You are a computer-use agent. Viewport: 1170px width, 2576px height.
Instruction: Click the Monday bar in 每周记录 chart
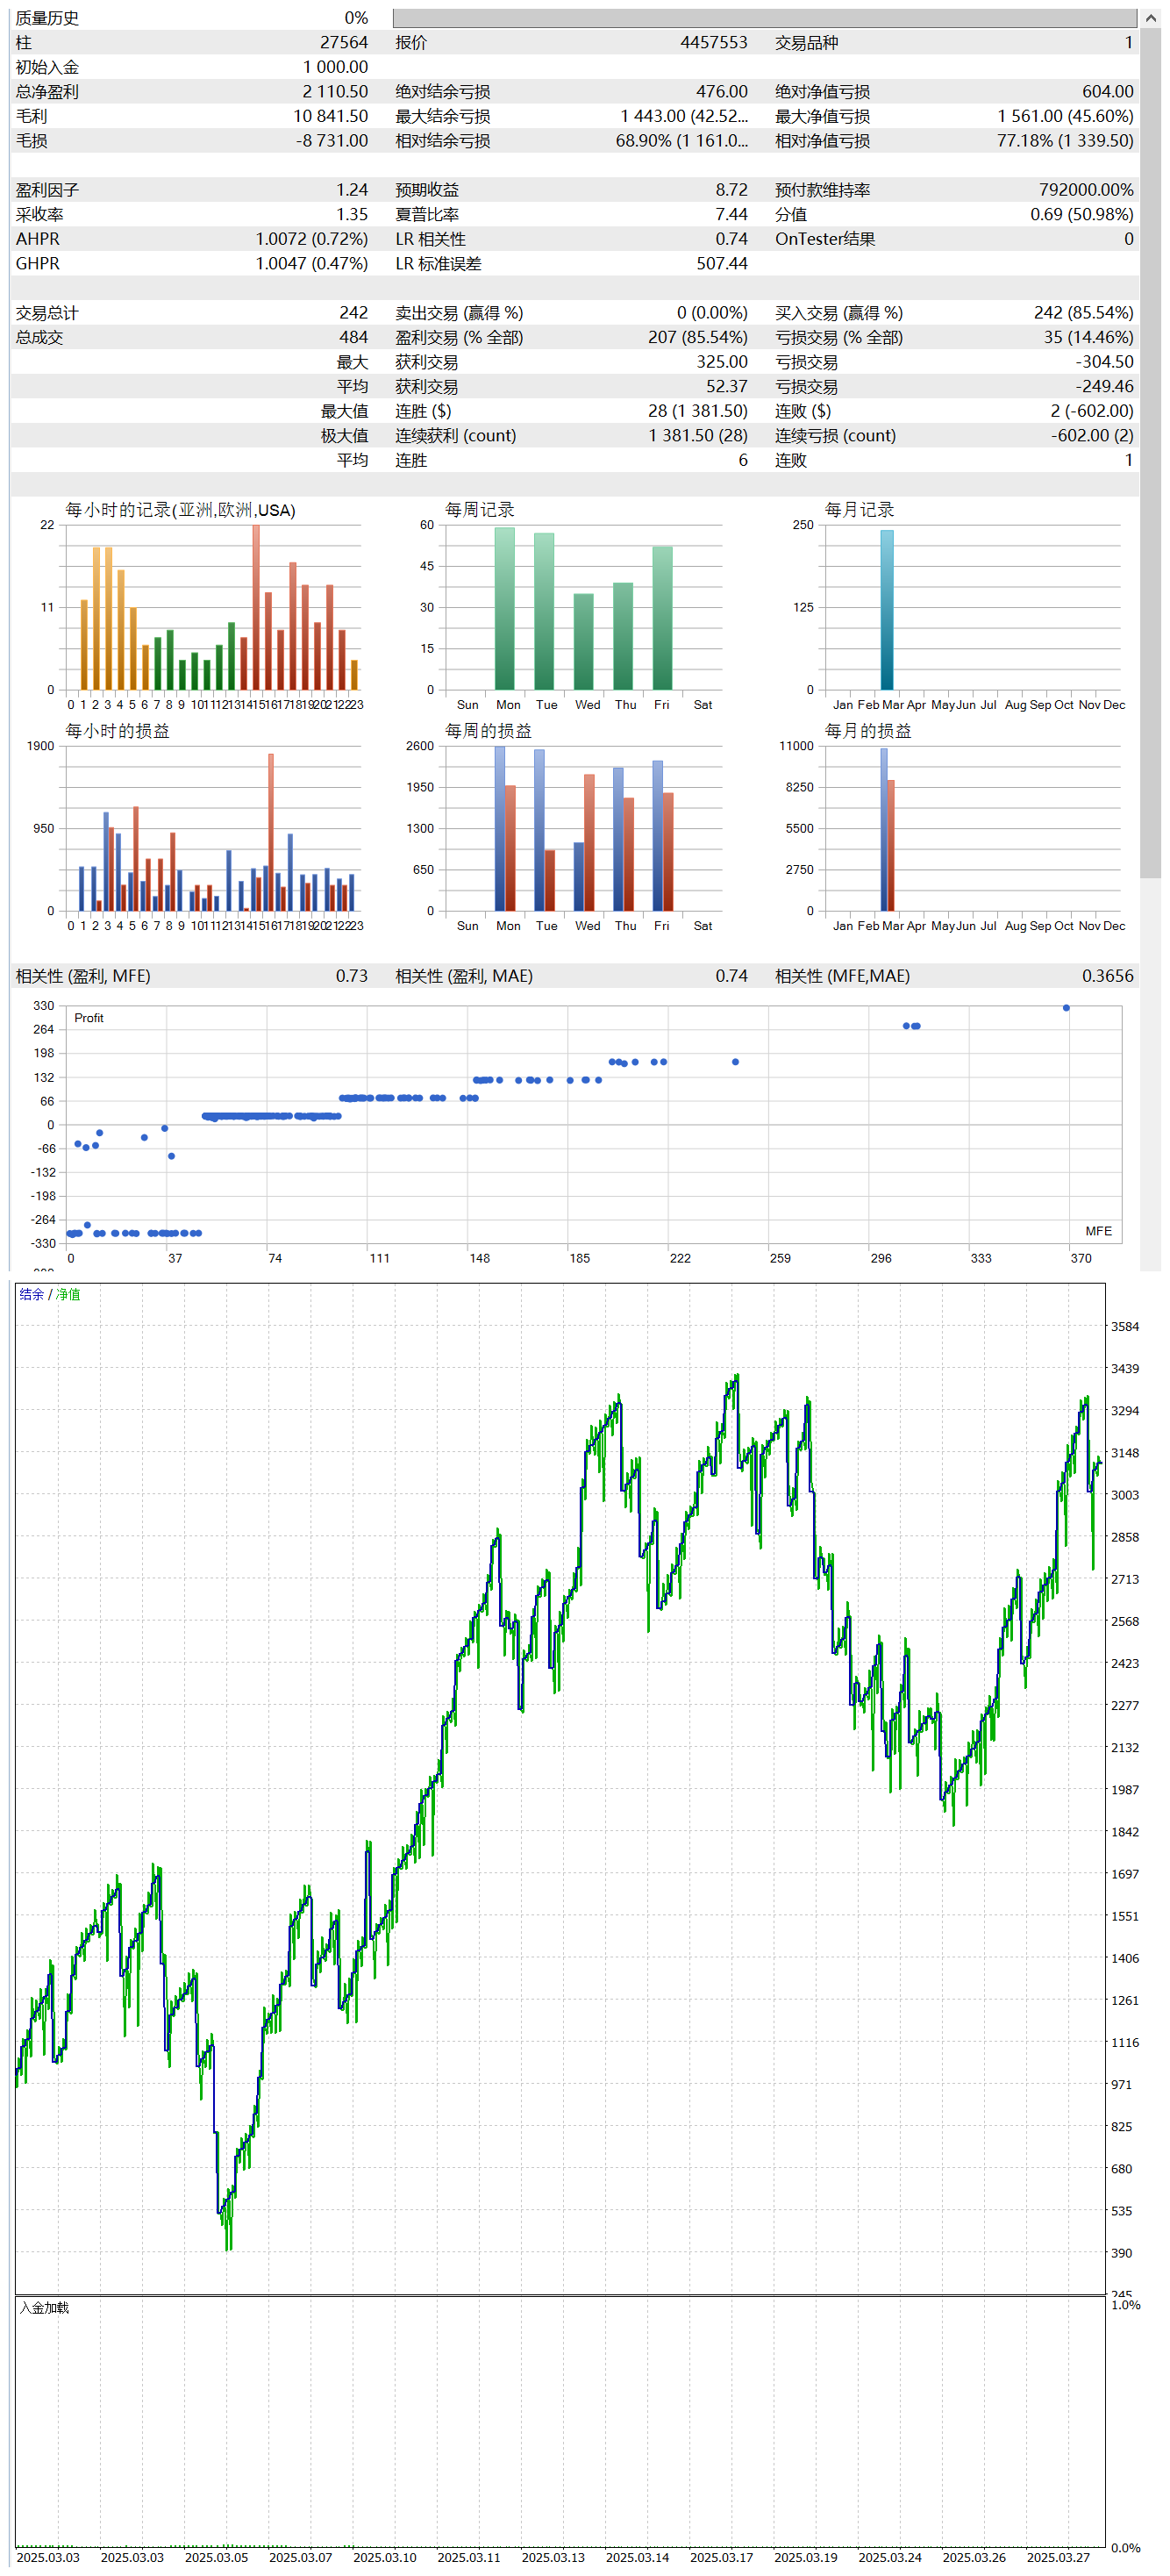(x=505, y=609)
